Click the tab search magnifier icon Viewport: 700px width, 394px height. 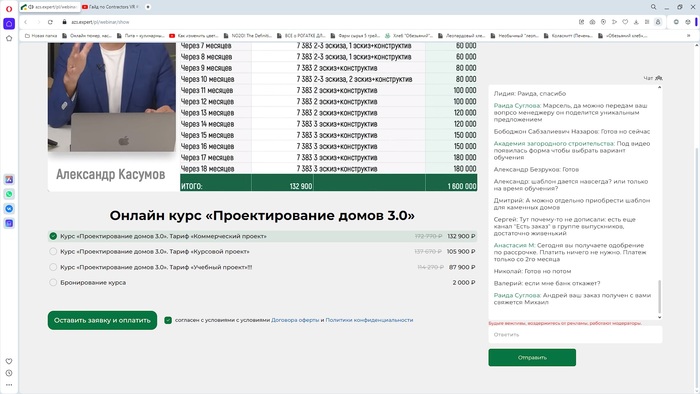tap(654, 7)
